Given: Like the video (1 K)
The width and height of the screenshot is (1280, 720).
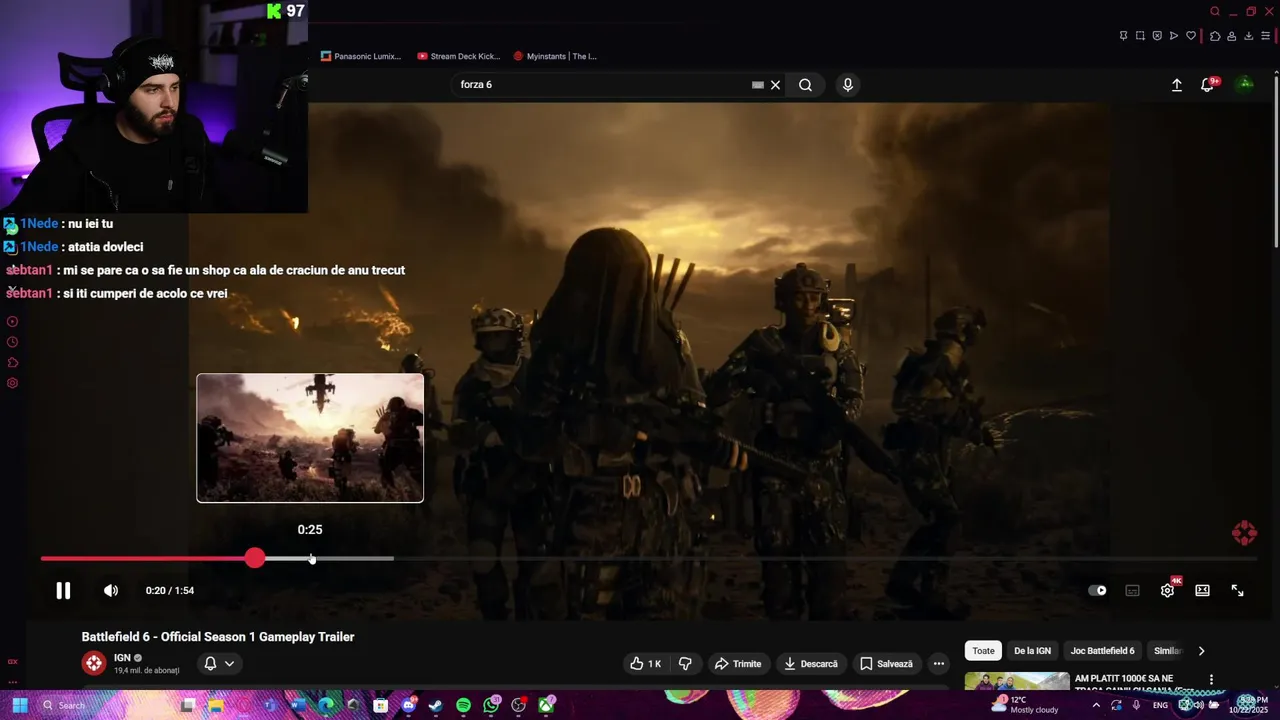Looking at the screenshot, I should (x=645, y=664).
